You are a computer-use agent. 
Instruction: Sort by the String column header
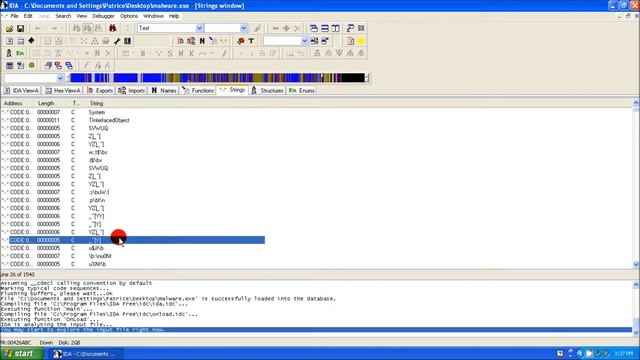97,103
